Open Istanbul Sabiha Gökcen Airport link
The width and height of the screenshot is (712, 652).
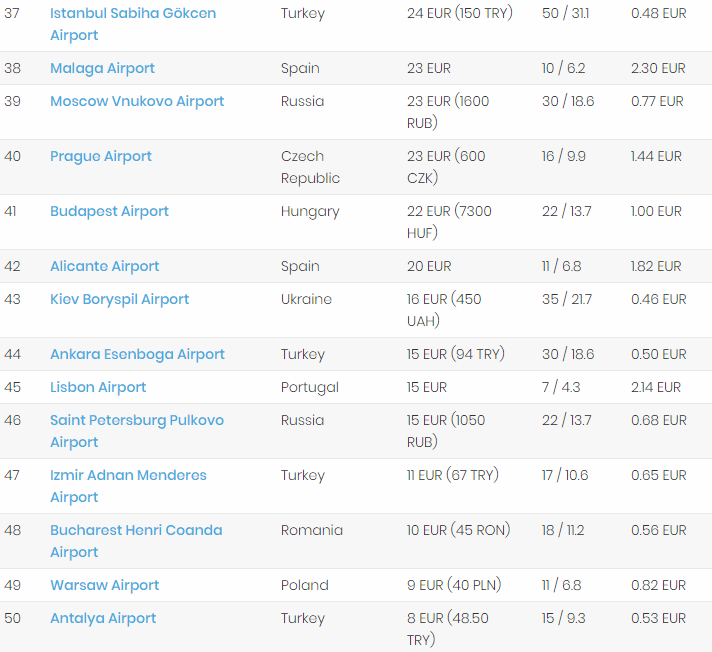[x=133, y=14]
